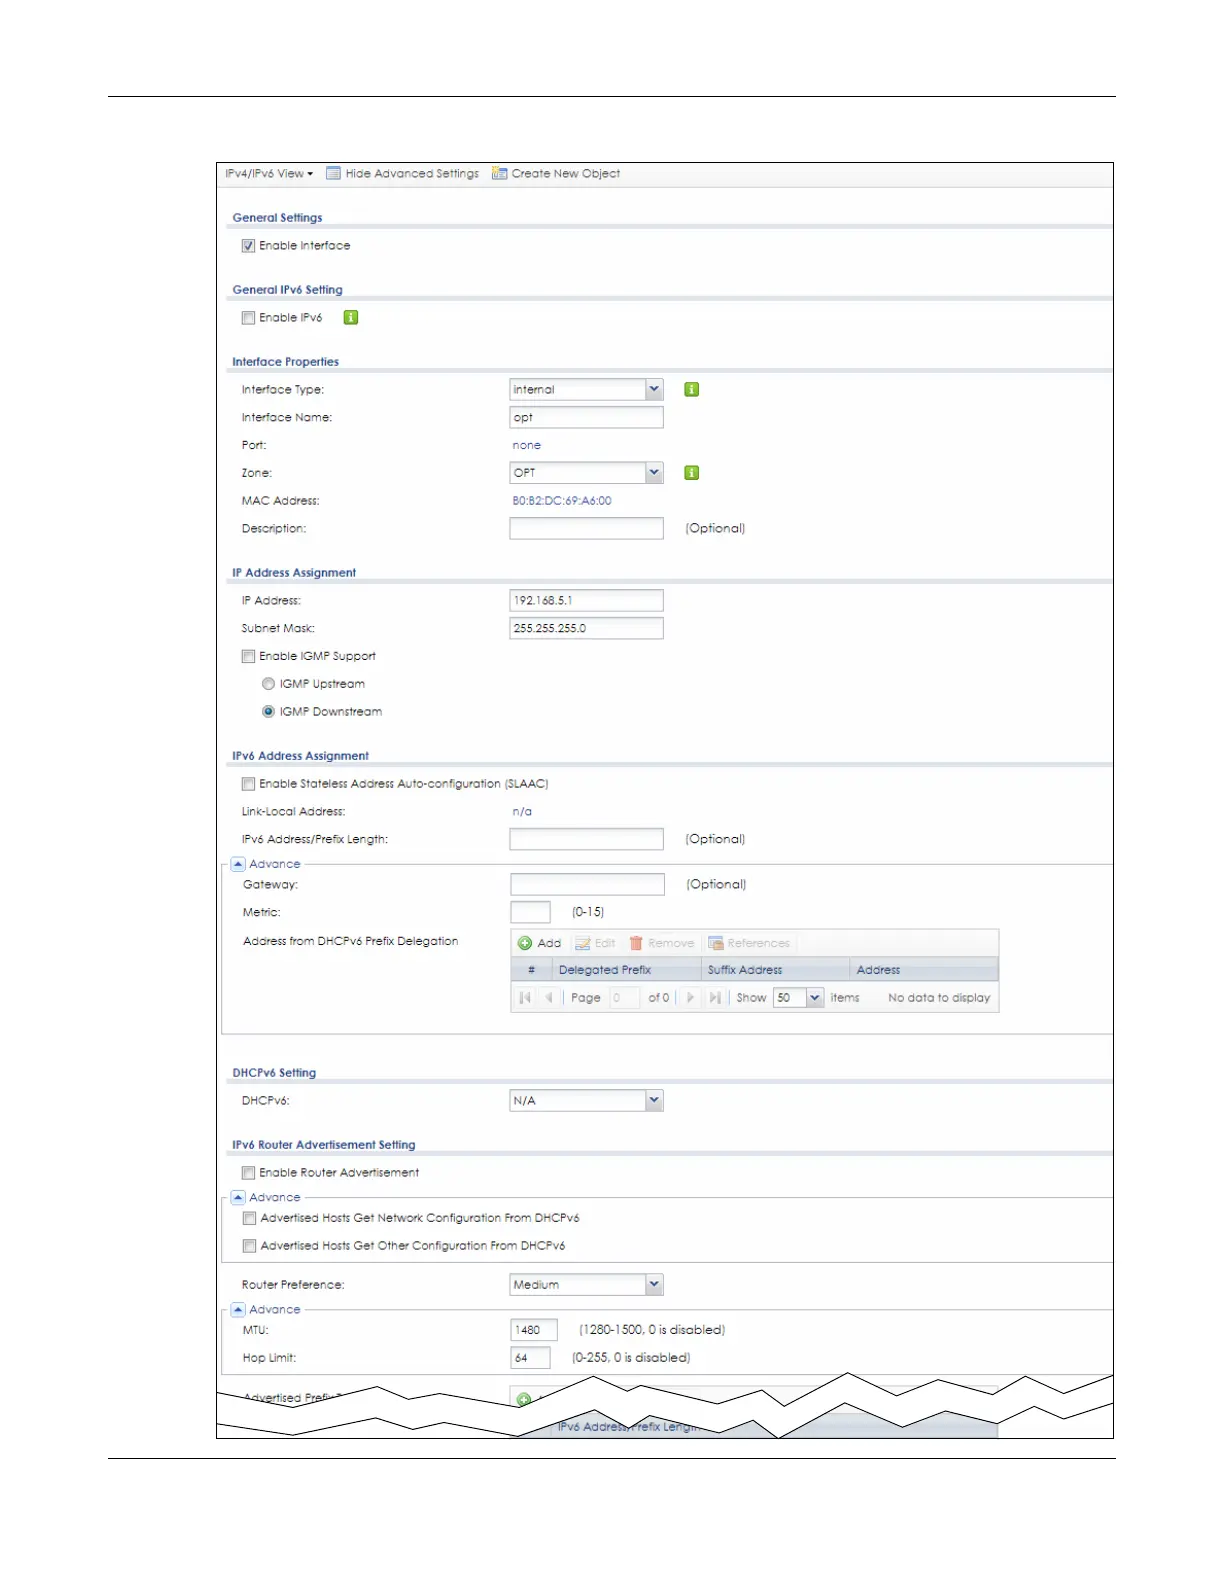
Task: Open the IPv4/IPv6 View menu
Action: (x=269, y=174)
